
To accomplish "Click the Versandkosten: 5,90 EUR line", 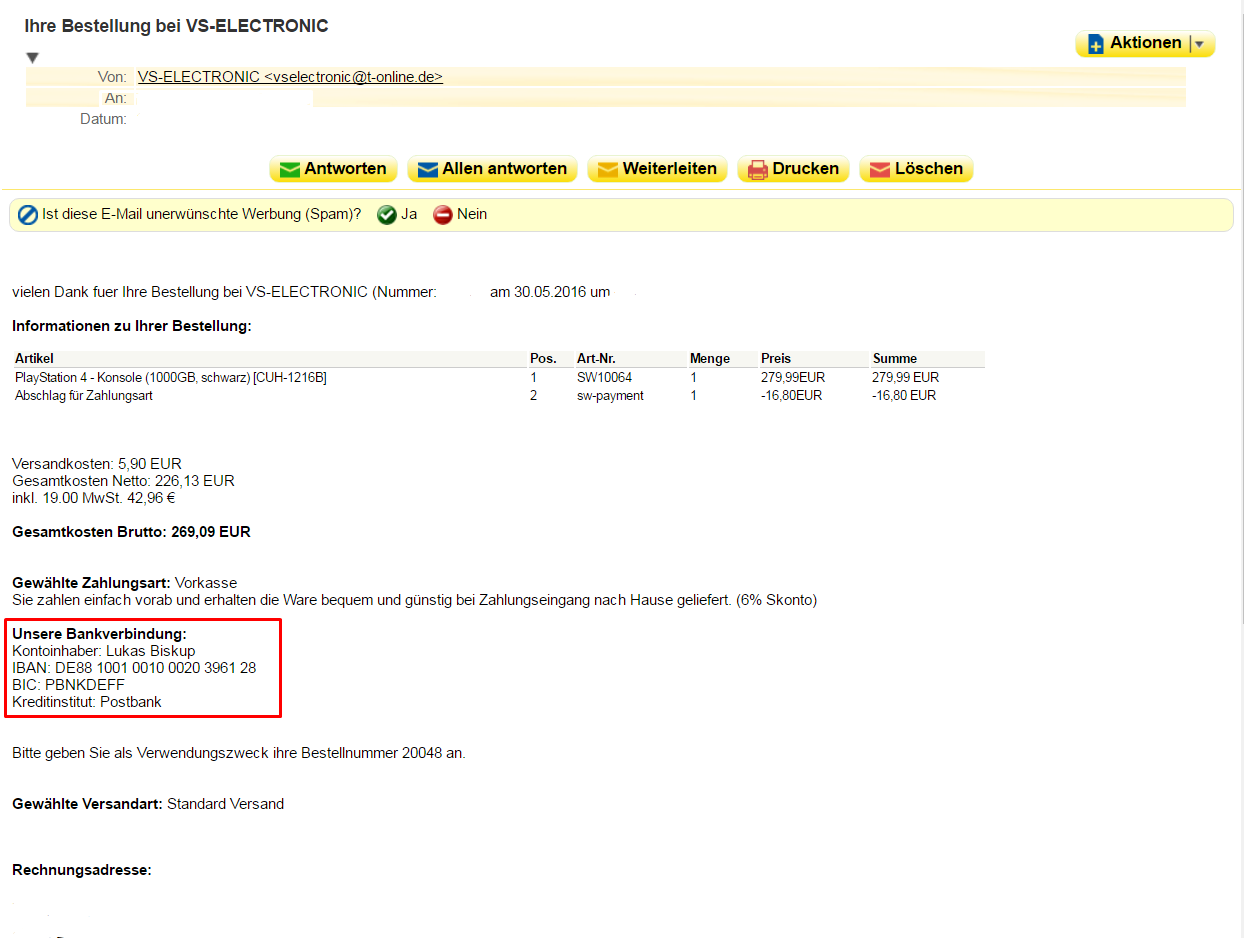I will pos(97,464).
